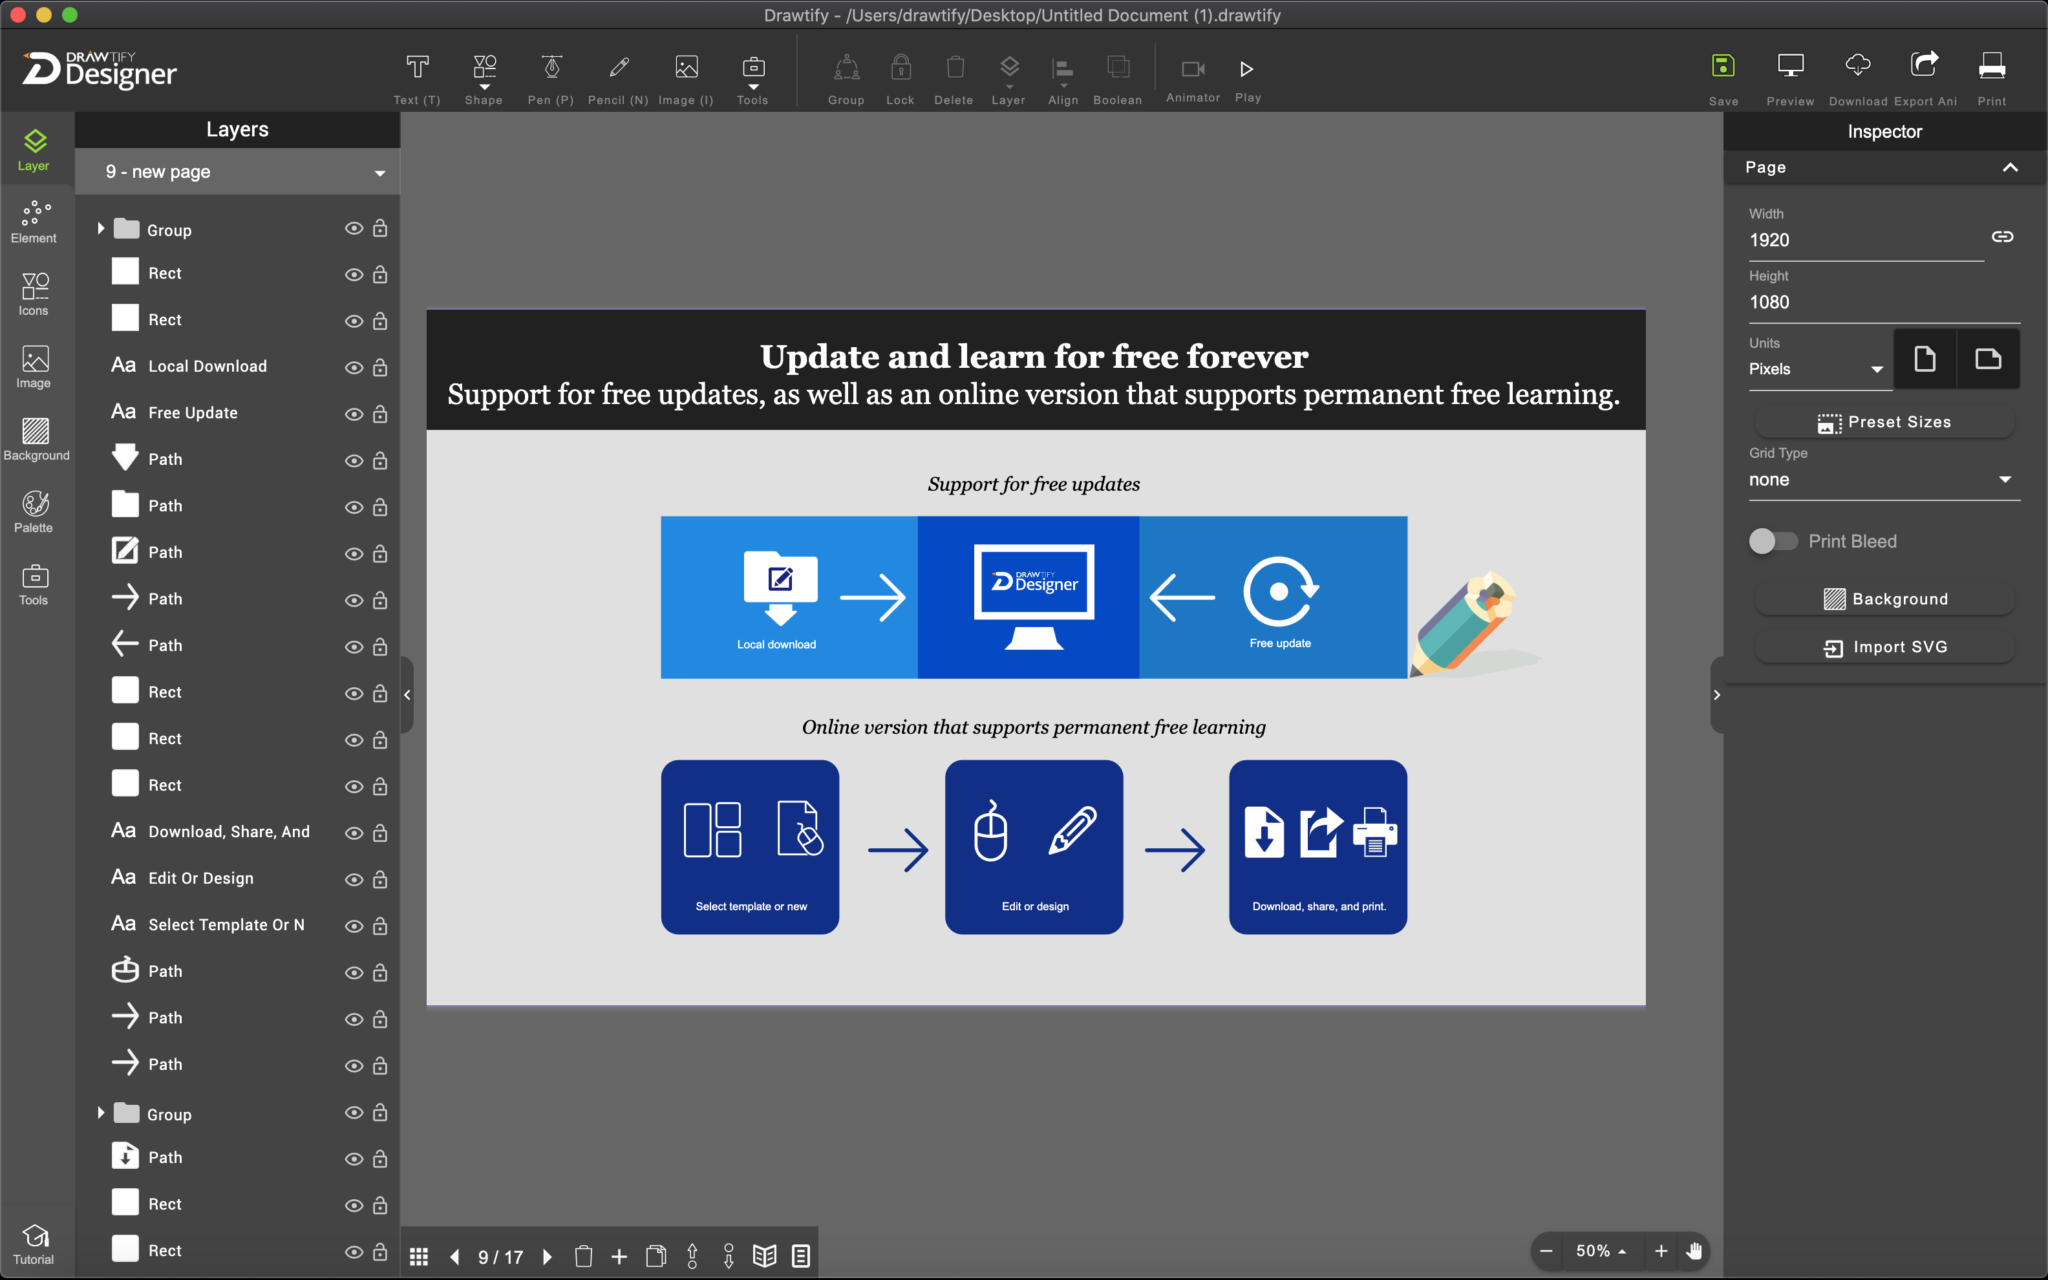Enable Print Bleed toggle in Inspector

coord(1771,540)
